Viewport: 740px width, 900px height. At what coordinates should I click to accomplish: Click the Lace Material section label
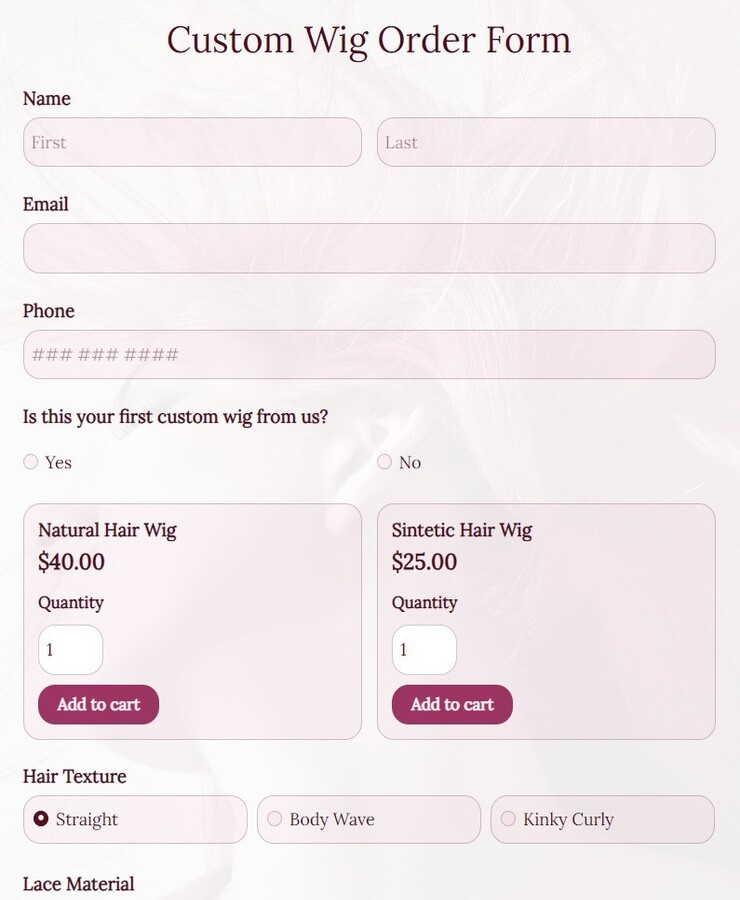(78, 883)
